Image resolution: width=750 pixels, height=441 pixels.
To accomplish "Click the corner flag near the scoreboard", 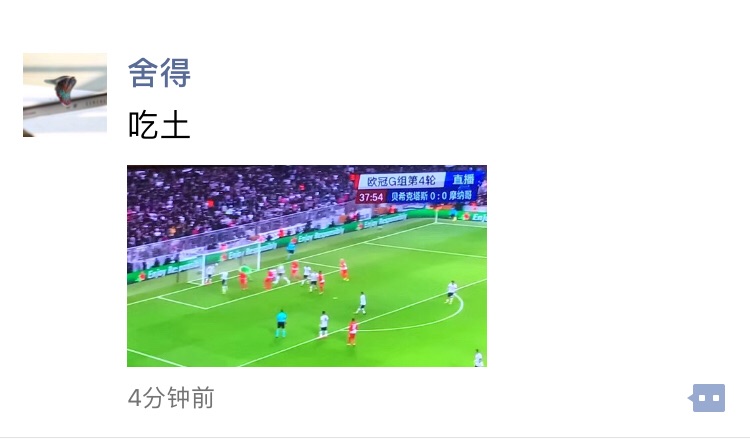I will pyautogui.click(x=436, y=216).
